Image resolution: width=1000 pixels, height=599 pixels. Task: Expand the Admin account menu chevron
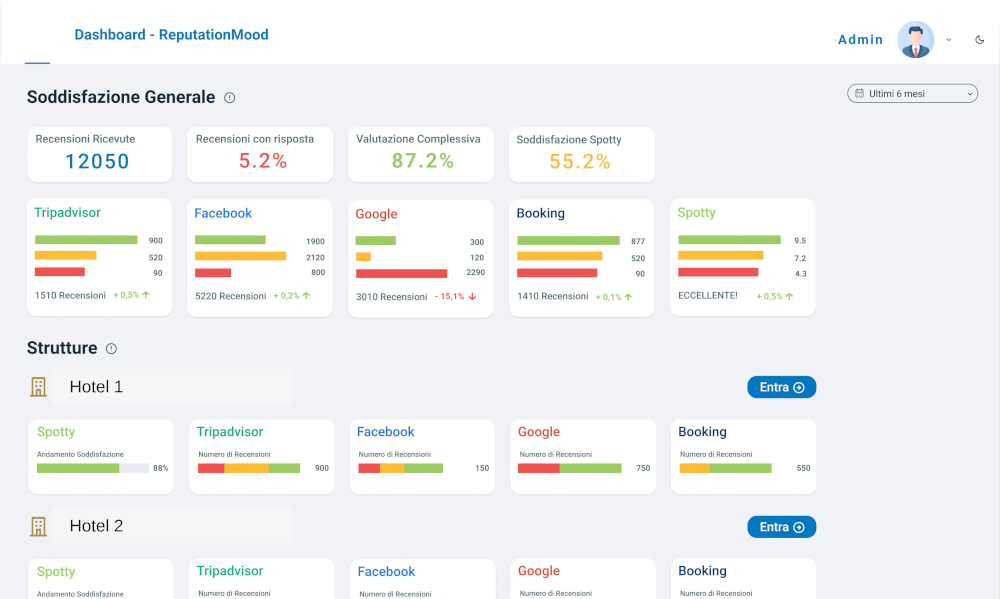pos(949,40)
